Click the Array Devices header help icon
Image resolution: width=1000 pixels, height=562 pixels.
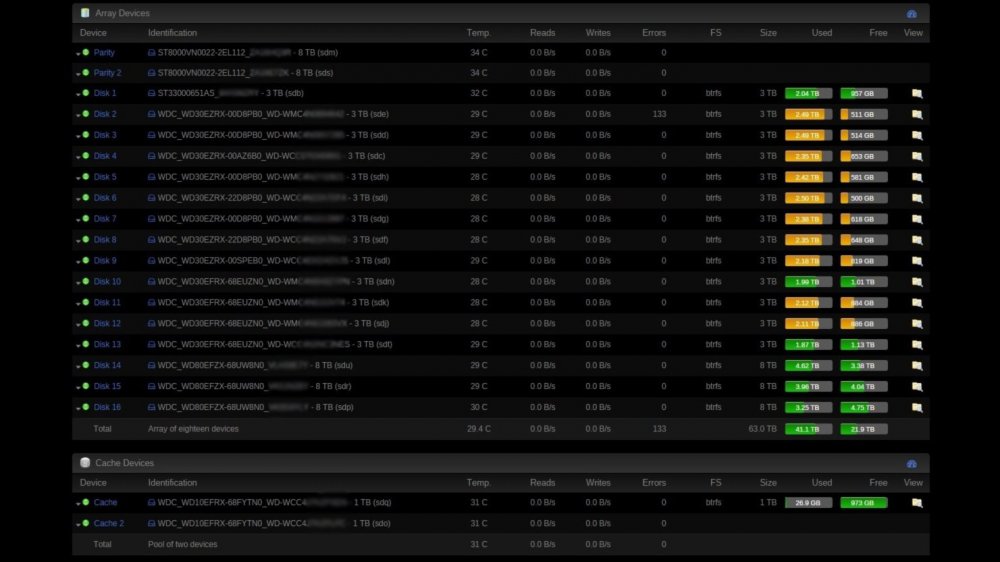click(911, 13)
